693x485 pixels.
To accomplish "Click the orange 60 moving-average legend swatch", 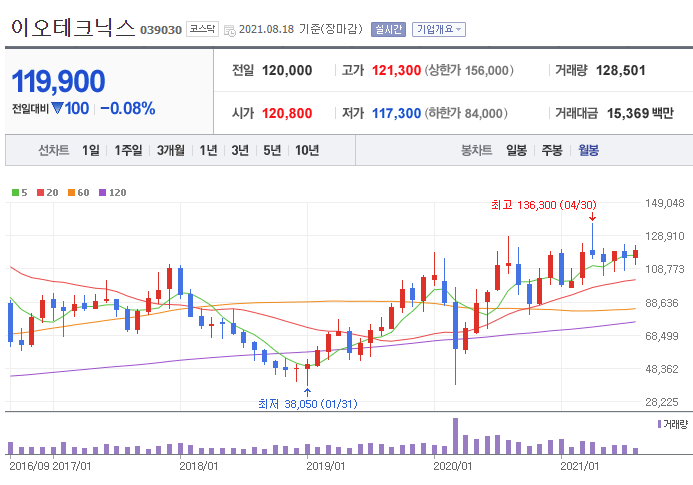I will click(x=72, y=192).
